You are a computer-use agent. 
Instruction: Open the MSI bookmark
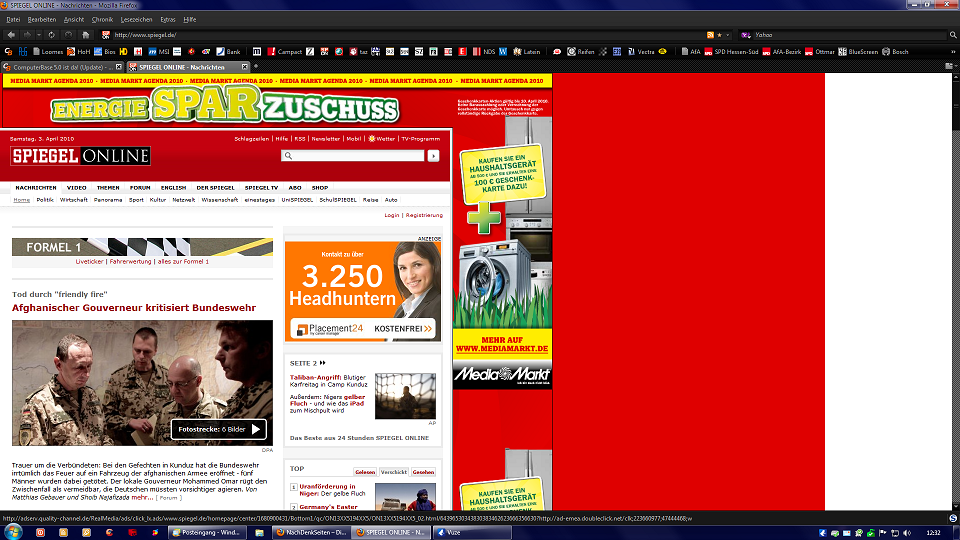click(x=159, y=52)
